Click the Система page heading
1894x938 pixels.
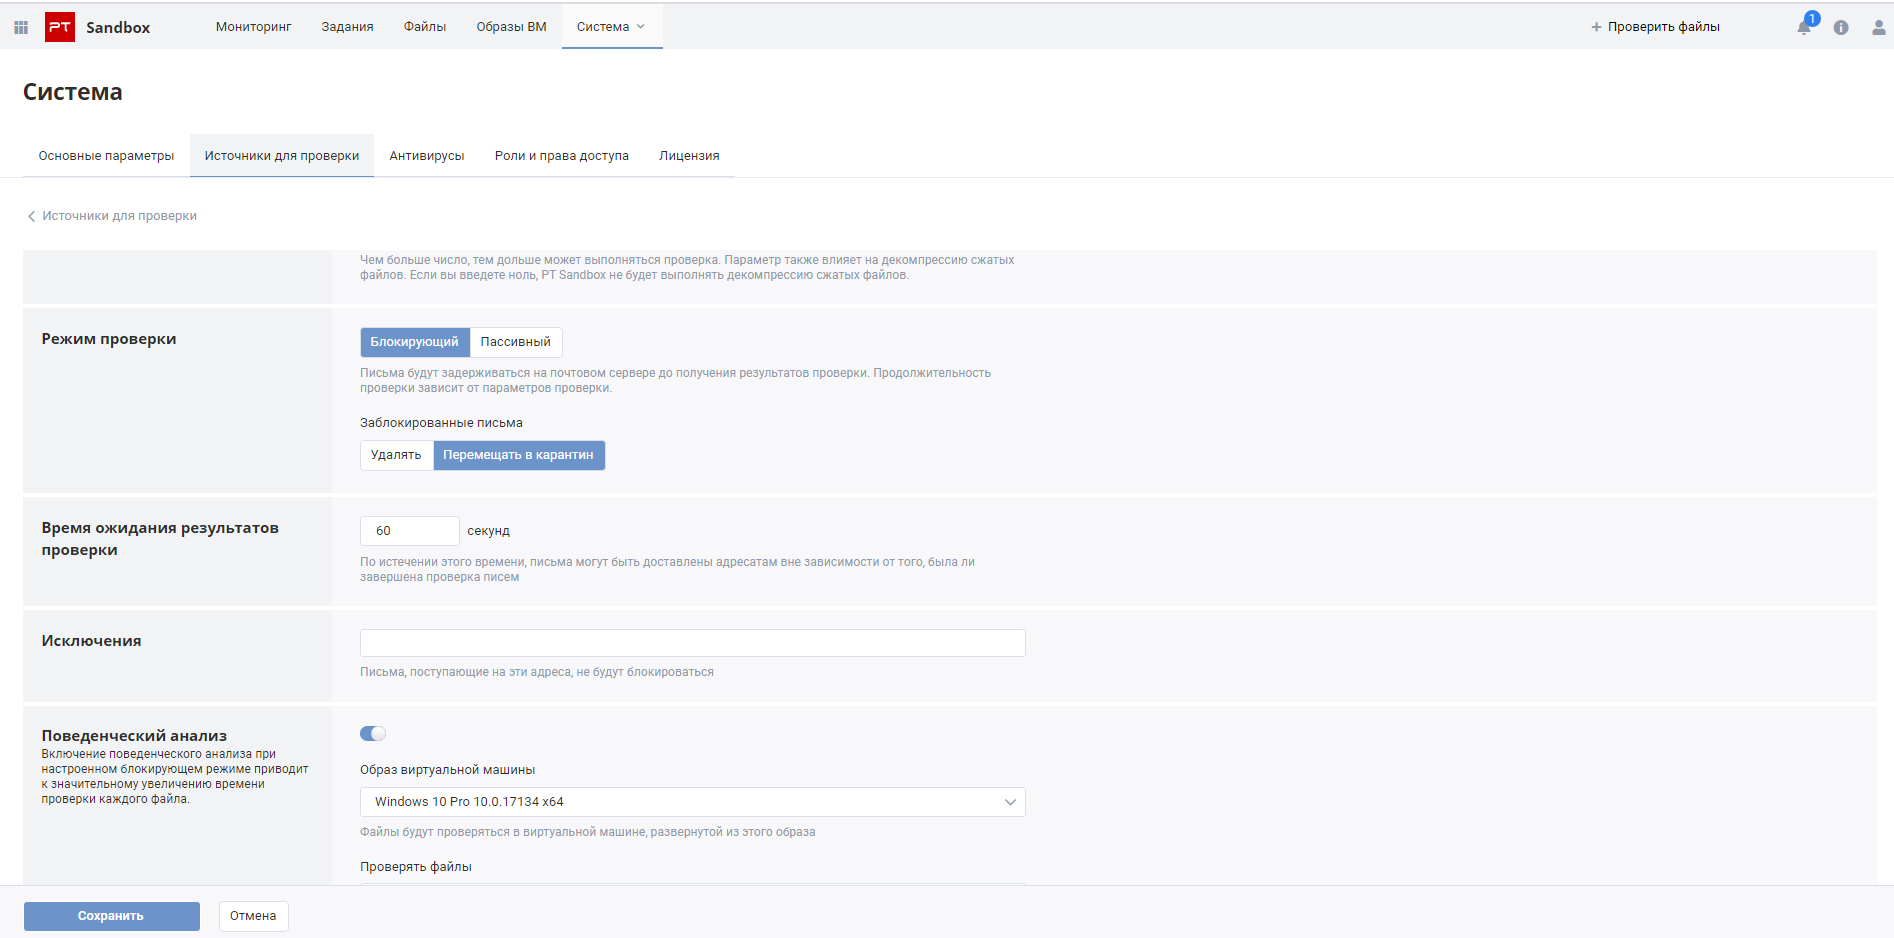(x=73, y=92)
